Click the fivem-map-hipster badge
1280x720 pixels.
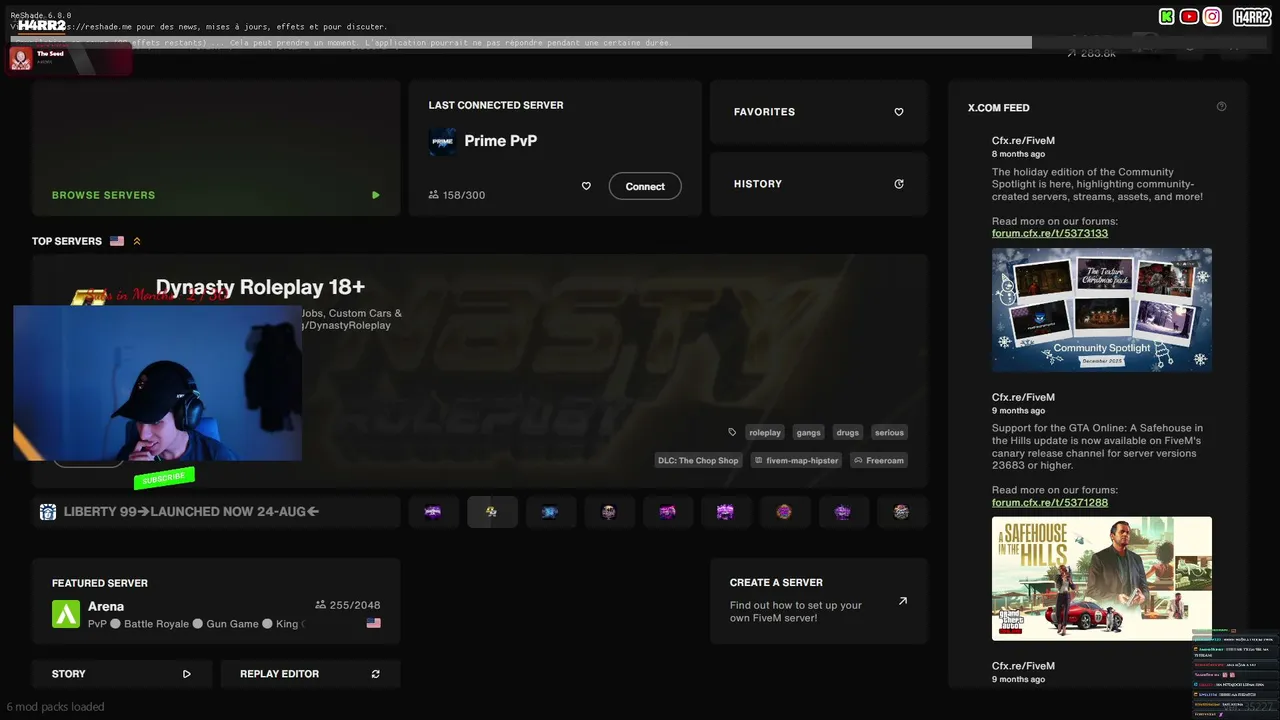pos(795,460)
